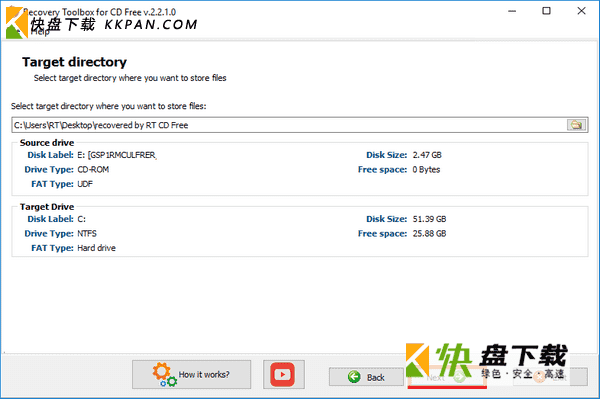
Task: Click the How it works? button
Action: (x=191, y=374)
